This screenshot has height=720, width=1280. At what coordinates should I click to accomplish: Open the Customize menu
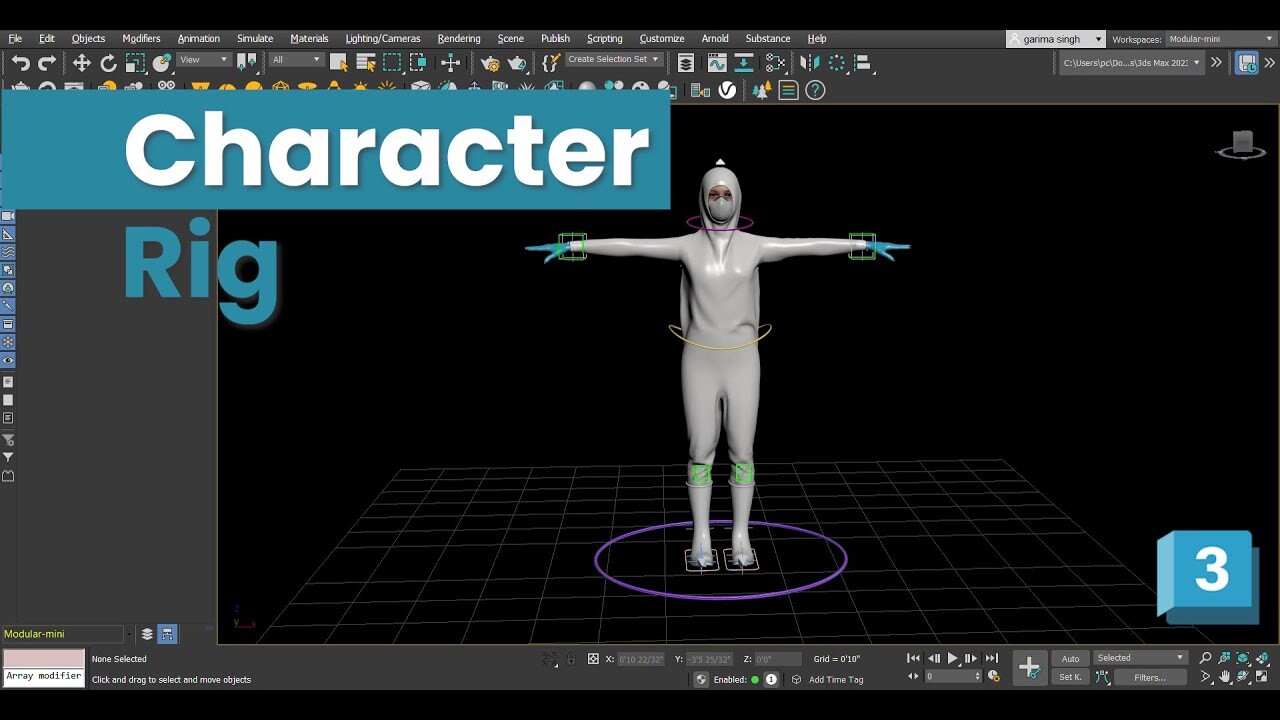coord(662,38)
